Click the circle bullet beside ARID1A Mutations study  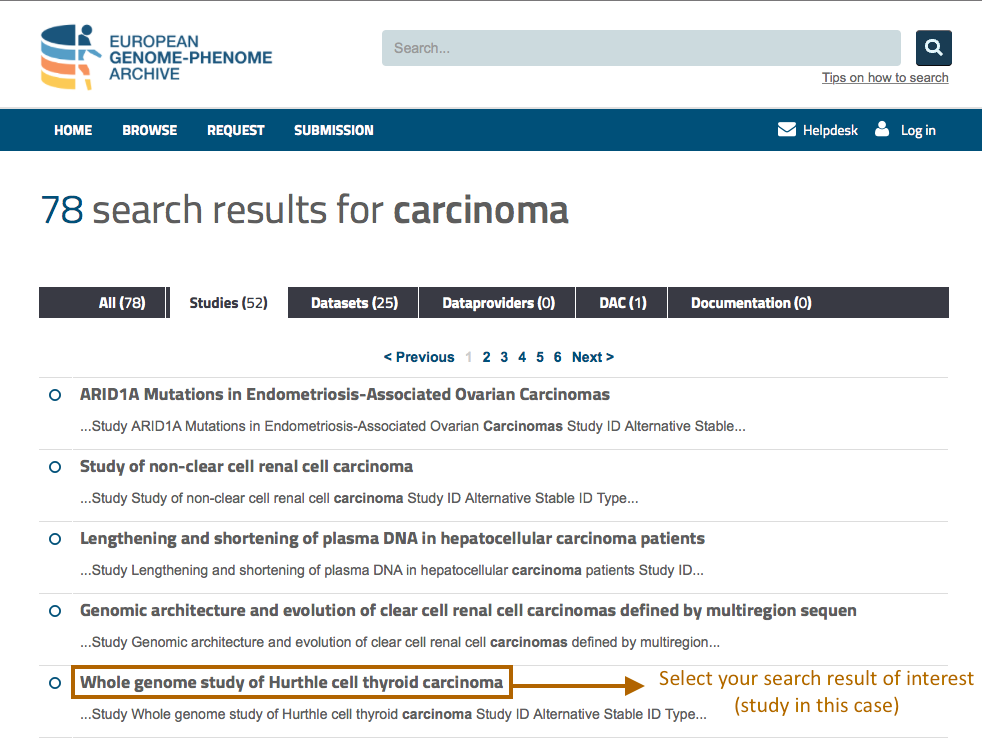click(55, 395)
